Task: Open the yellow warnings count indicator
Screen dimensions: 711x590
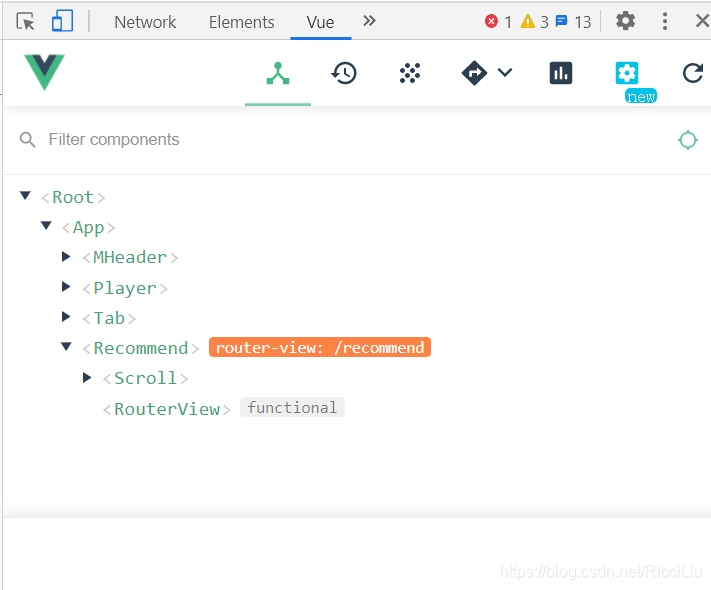Action: pyautogui.click(x=535, y=21)
